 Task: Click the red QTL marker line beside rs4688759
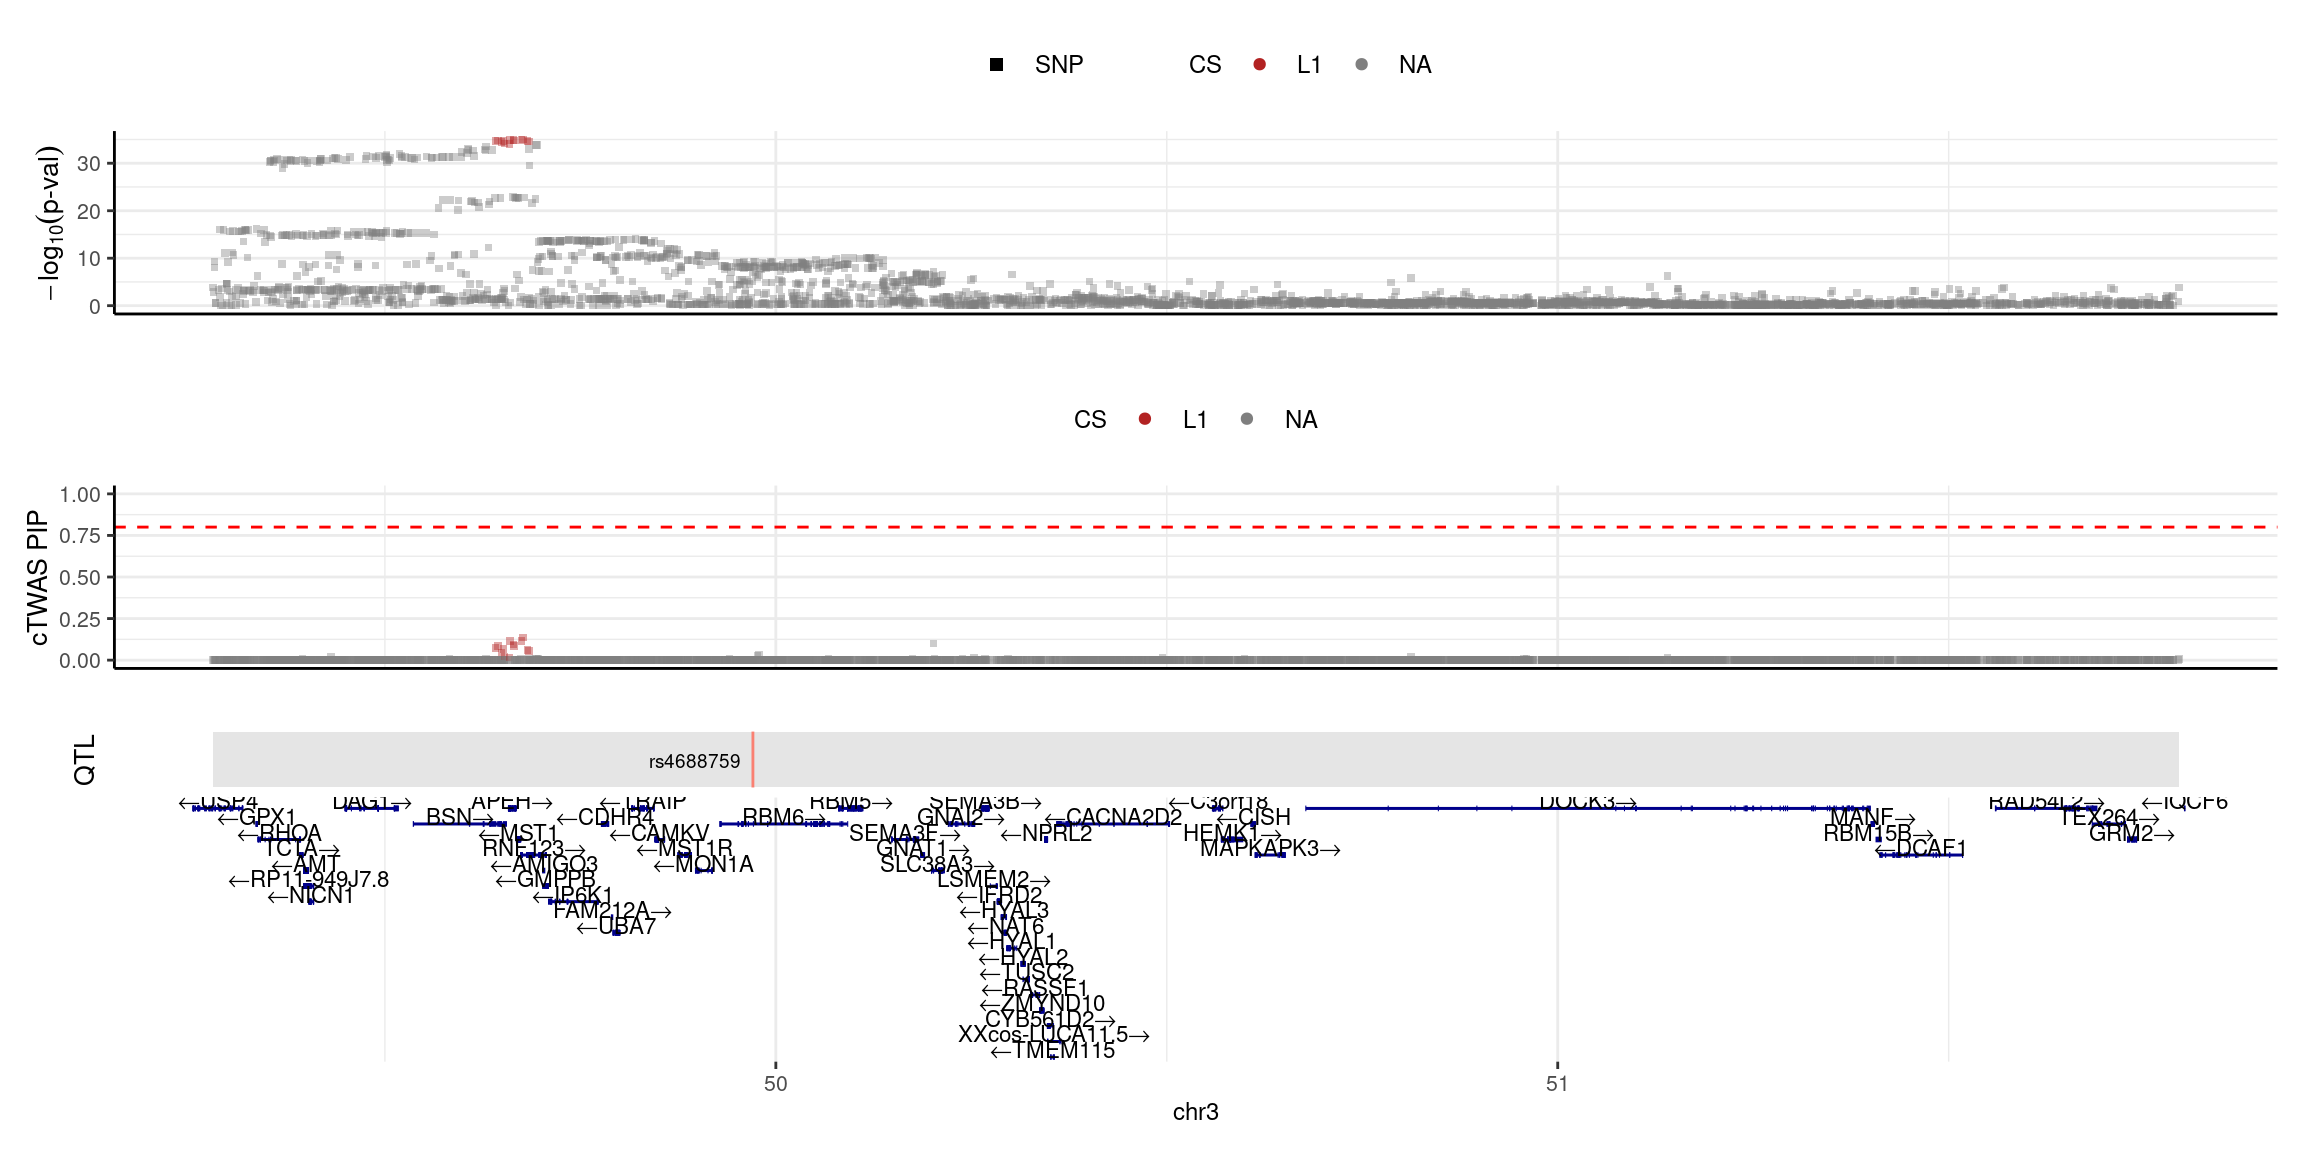[x=753, y=760]
